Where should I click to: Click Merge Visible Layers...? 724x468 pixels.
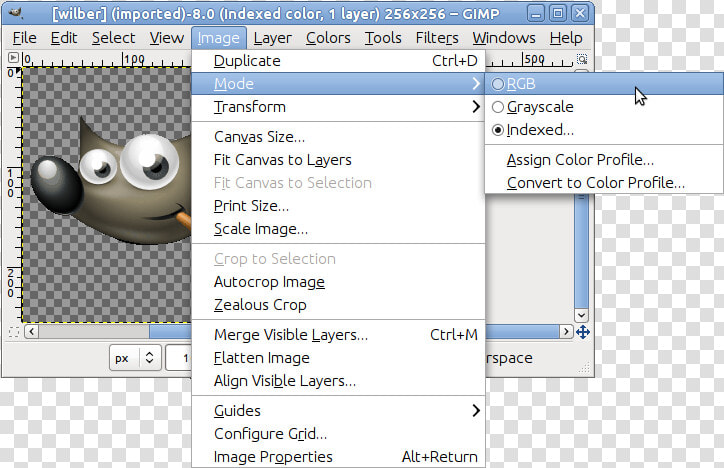tap(338, 335)
